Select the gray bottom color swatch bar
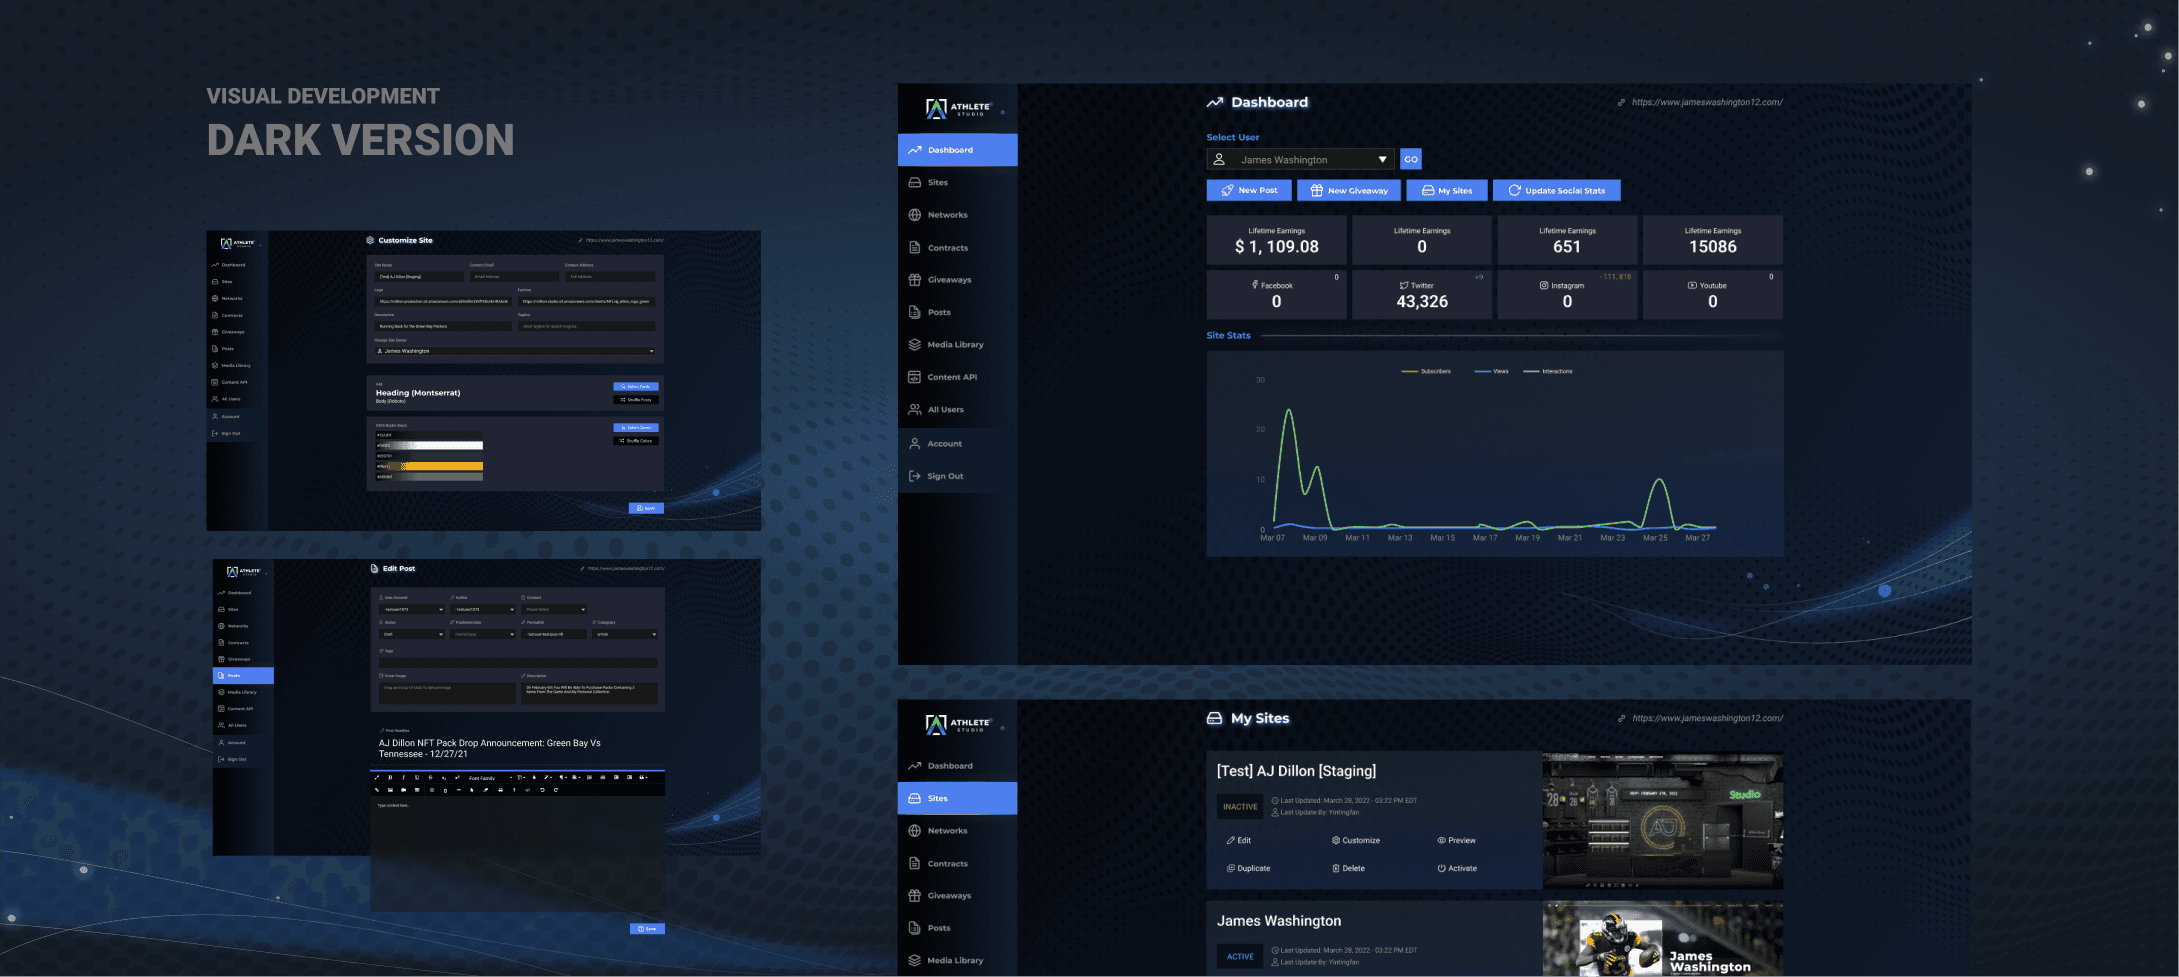Image resolution: width=2179 pixels, height=977 pixels. [x=429, y=477]
